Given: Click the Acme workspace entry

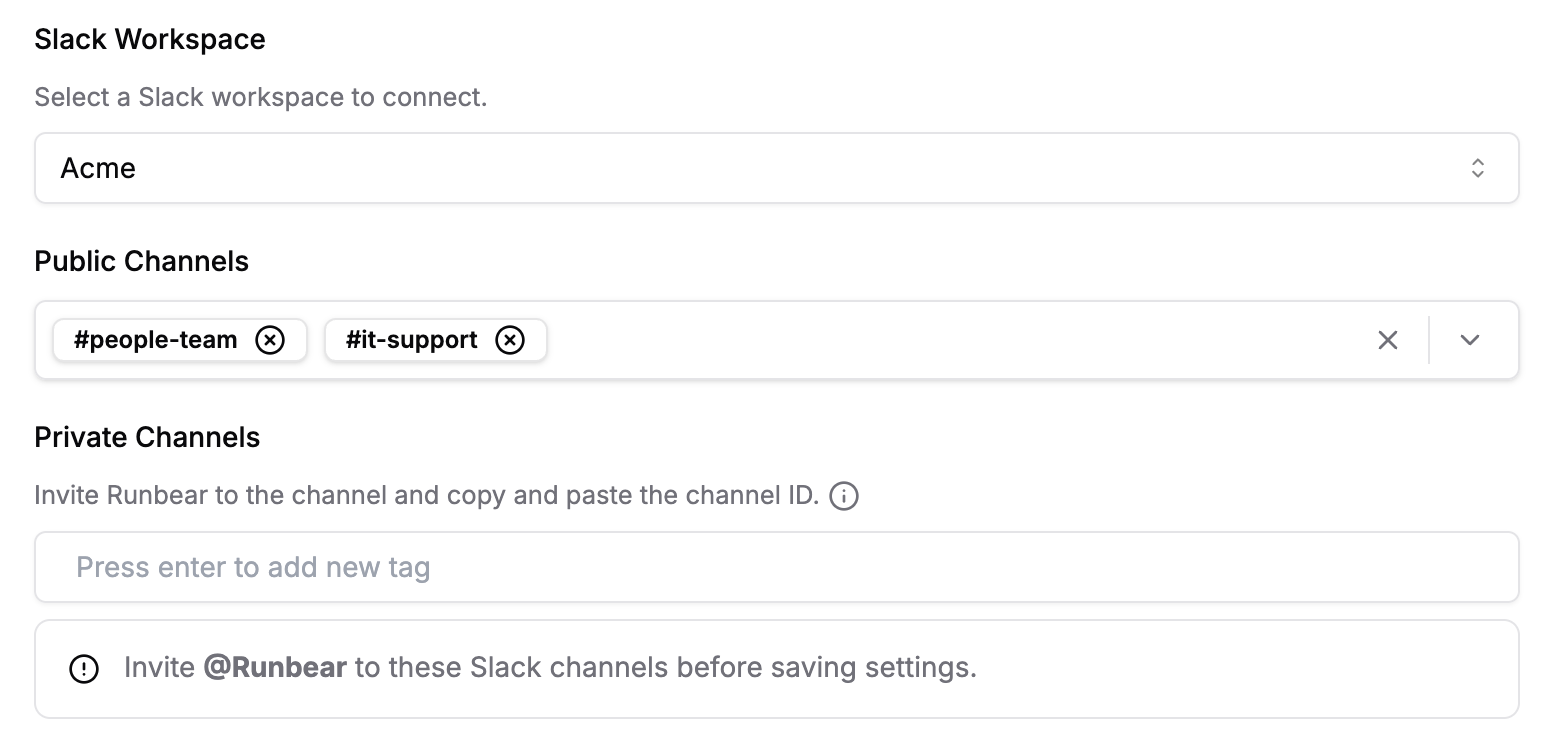Looking at the screenshot, I should pos(98,168).
